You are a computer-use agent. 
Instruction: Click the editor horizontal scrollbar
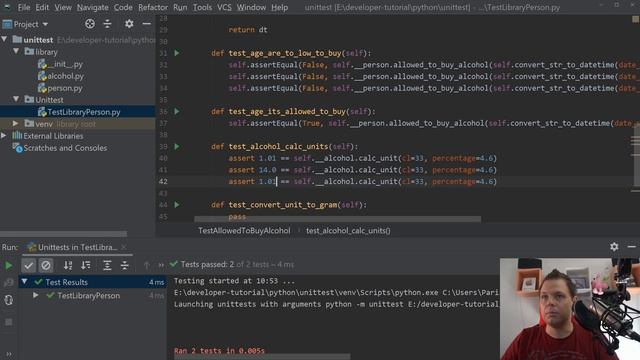(x=338, y=219)
